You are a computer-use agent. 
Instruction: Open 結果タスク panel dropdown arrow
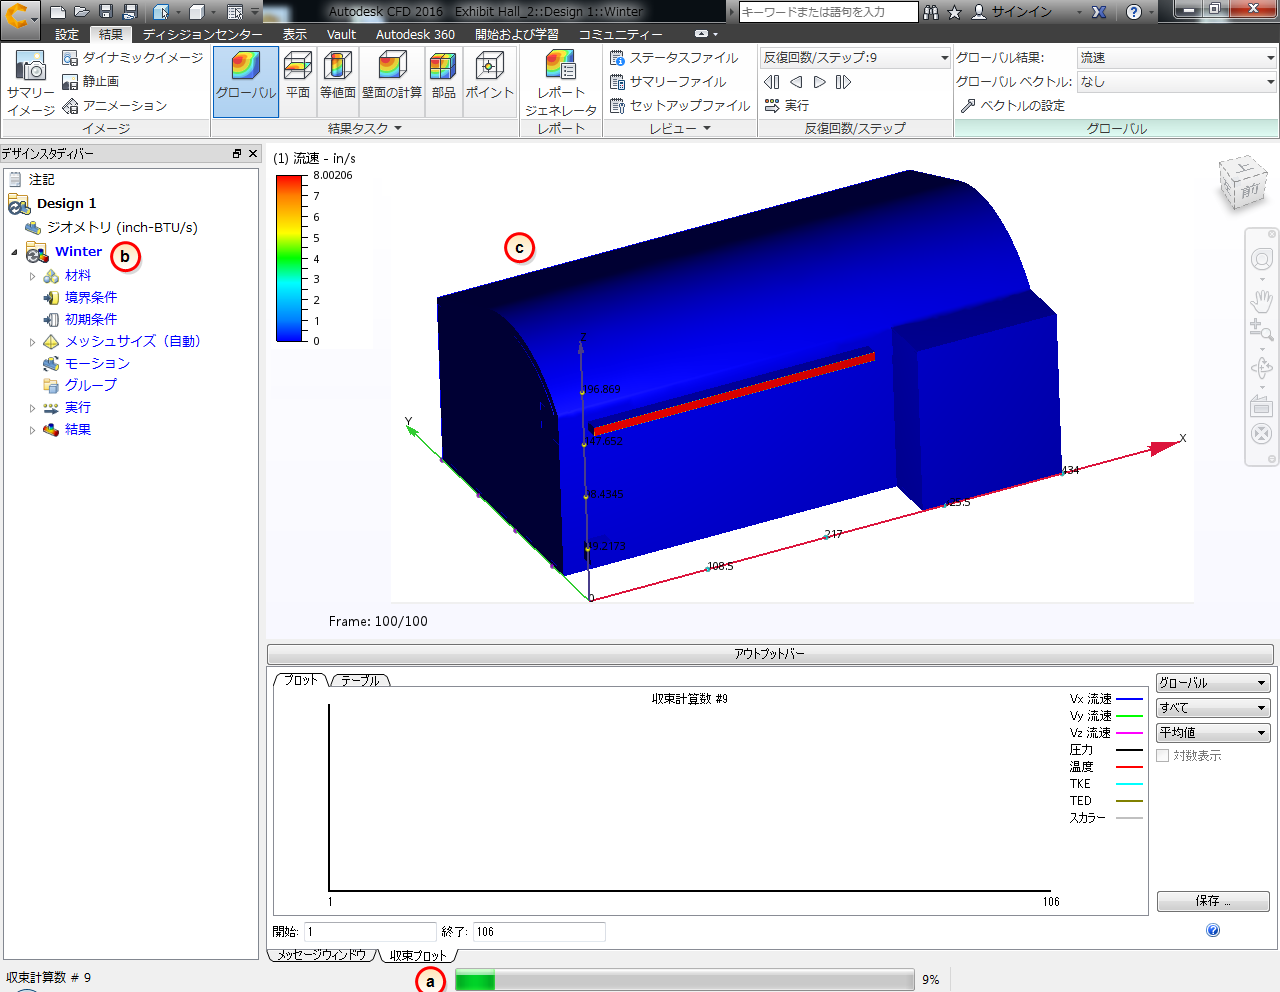[398, 128]
